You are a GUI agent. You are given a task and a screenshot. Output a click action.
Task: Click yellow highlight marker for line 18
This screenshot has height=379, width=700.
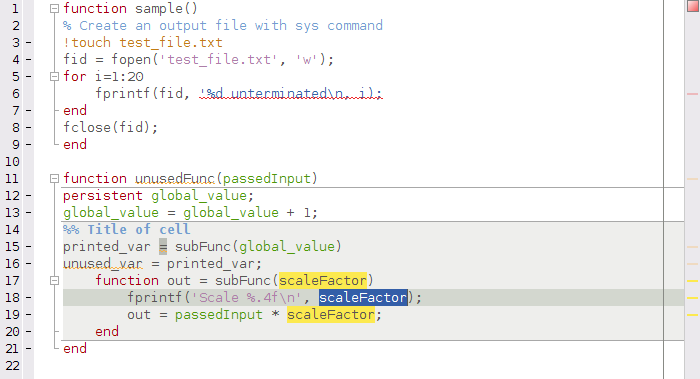click(692, 298)
